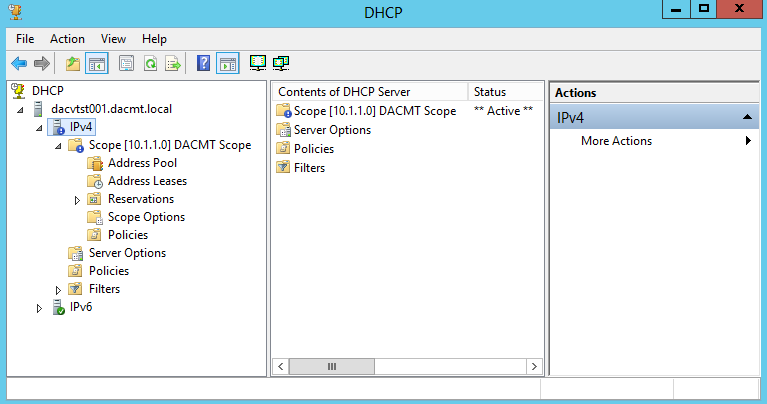767x404 pixels.
Task: Select Policies under the DACMT Scope
Action: [x=128, y=235]
